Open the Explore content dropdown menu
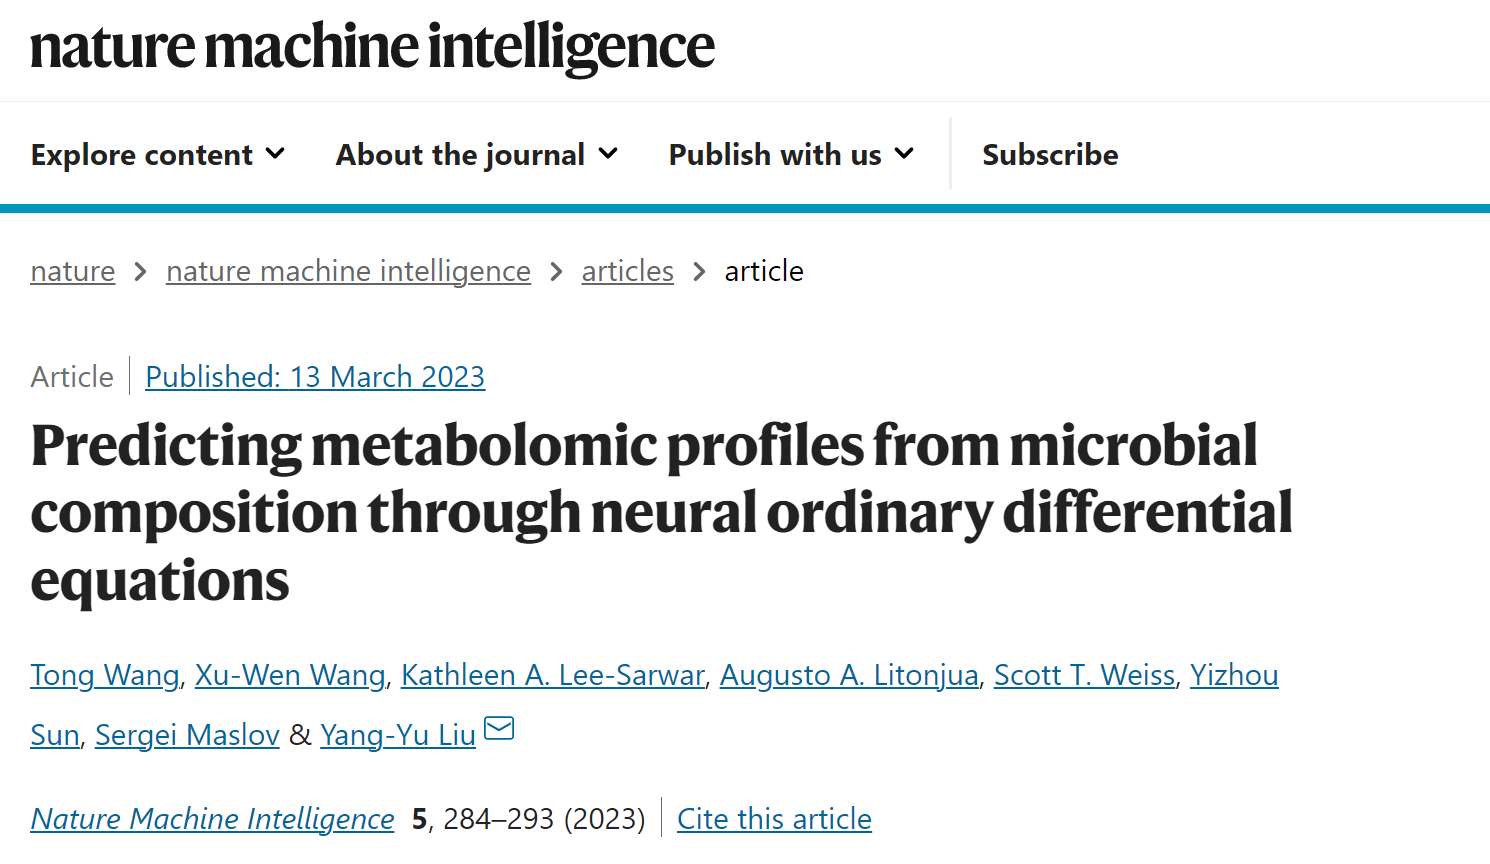 tap(141, 154)
